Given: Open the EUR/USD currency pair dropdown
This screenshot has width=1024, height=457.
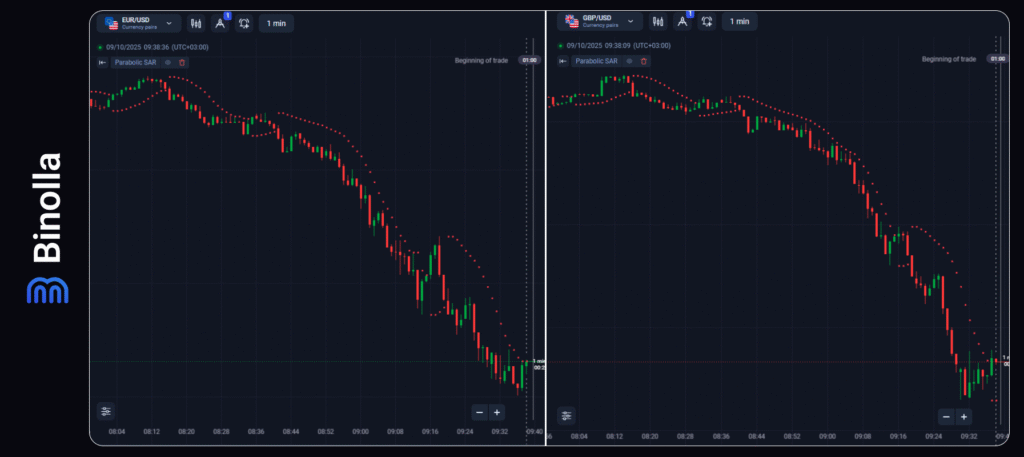Looking at the screenshot, I should pyautogui.click(x=138, y=22).
